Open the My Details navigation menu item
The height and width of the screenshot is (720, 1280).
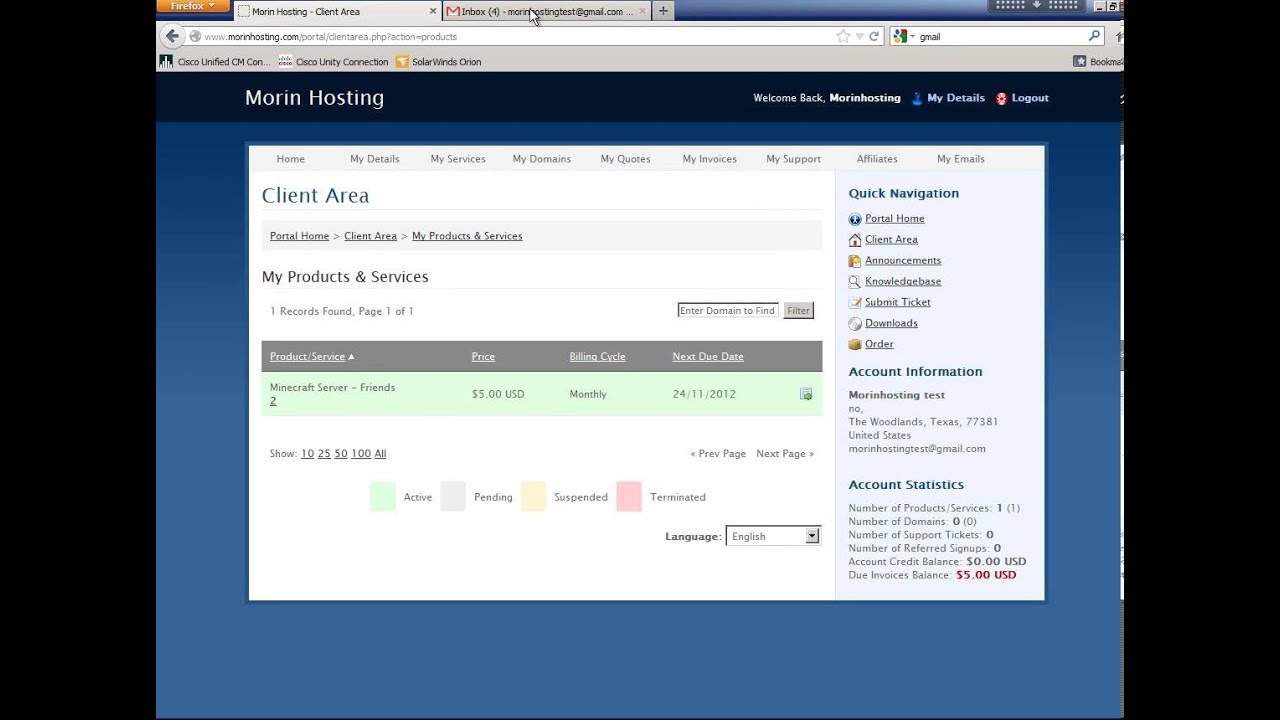coord(375,159)
